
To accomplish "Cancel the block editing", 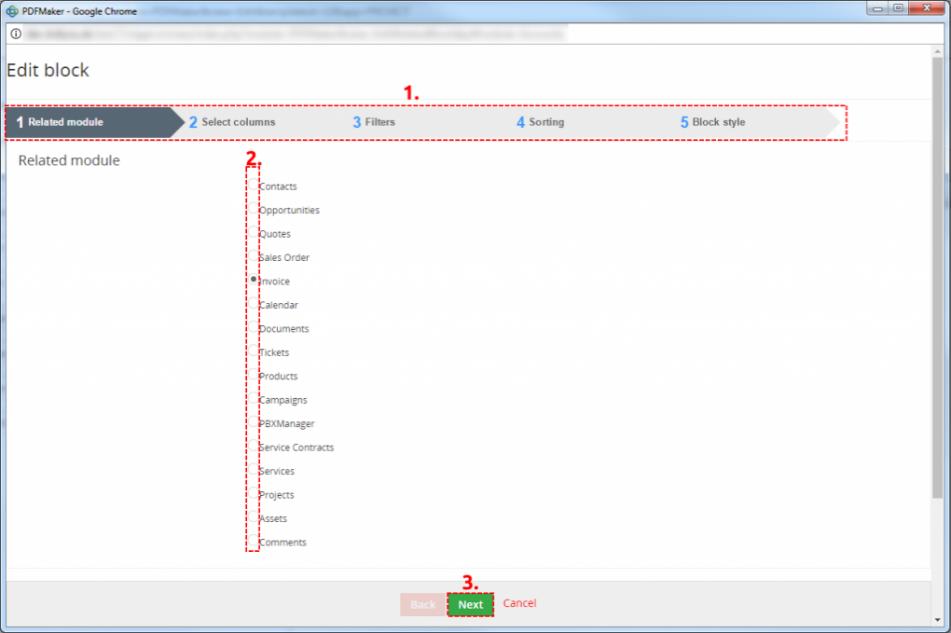I will [x=519, y=603].
